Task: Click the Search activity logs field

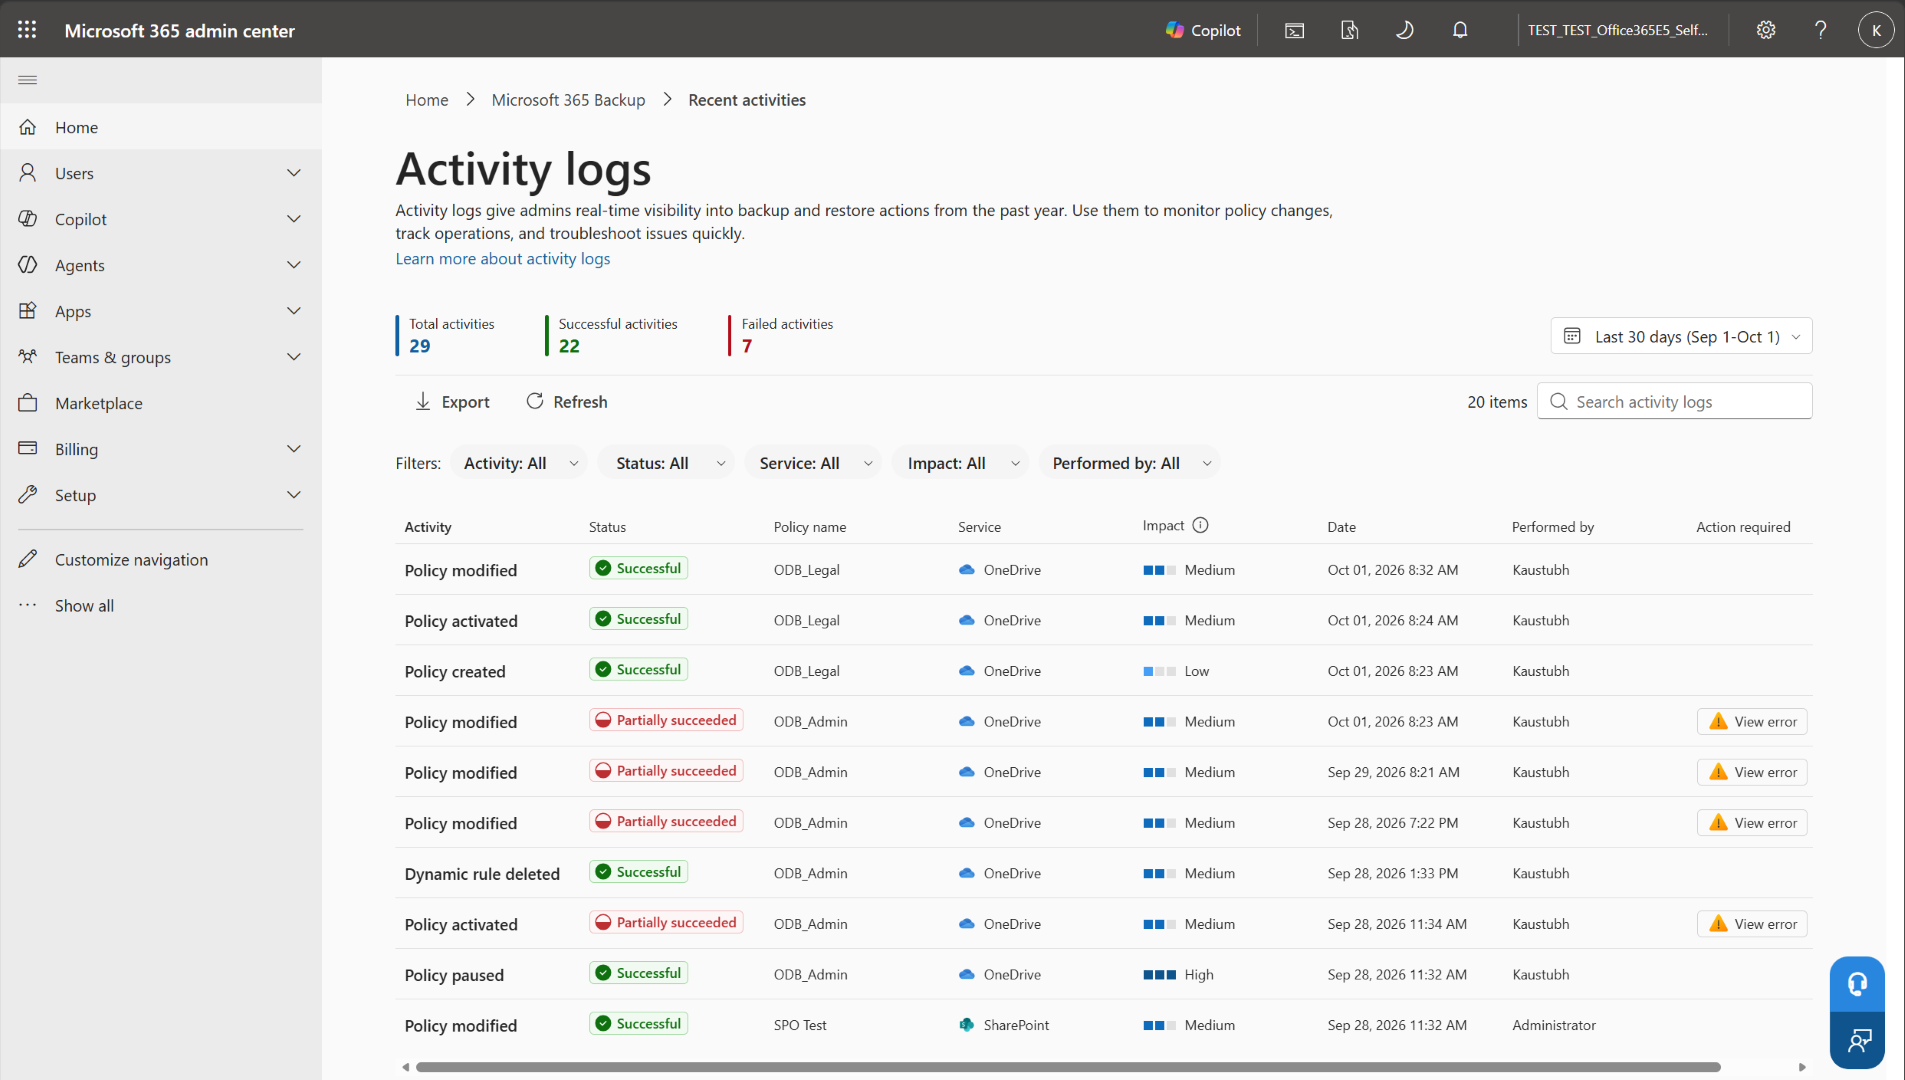Action: coord(1675,401)
